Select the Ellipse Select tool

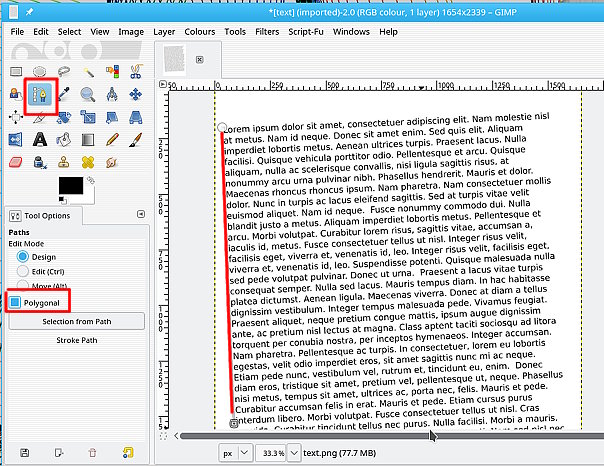click(39, 72)
